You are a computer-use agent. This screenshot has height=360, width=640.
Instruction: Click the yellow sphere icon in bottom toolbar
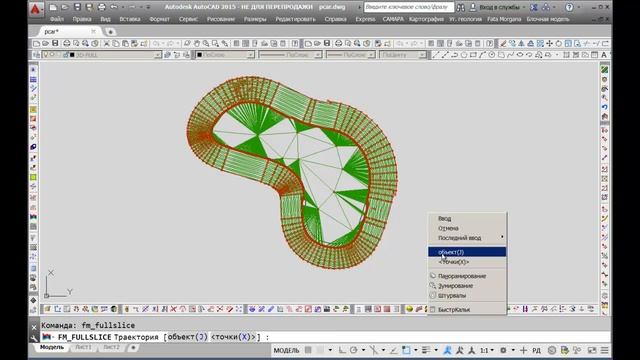tap(409, 309)
